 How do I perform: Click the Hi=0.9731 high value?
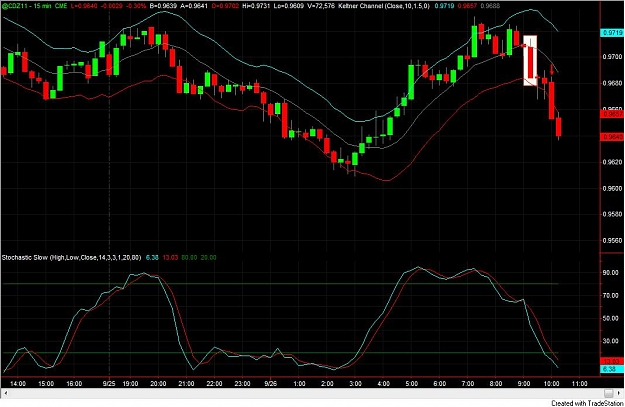click(x=256, y=6)
